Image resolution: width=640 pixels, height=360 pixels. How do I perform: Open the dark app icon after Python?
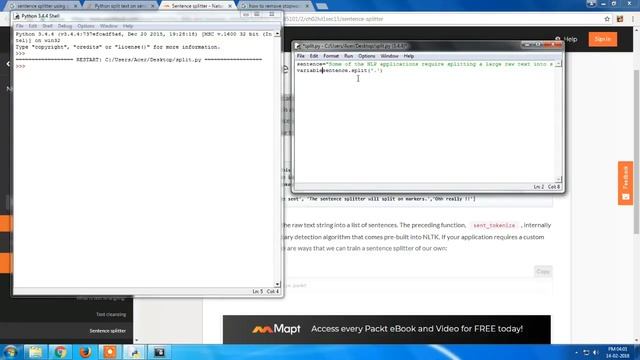pyautogui.click(x=160, y=352)
